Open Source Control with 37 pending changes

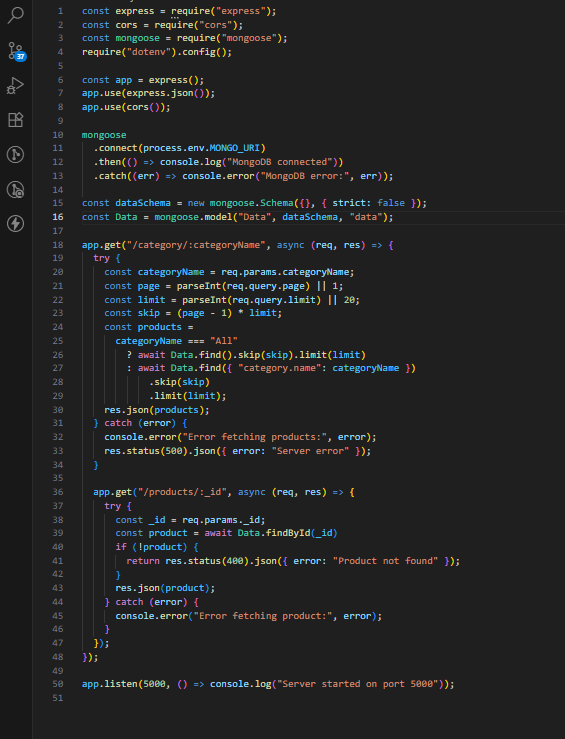coord(16,50)
